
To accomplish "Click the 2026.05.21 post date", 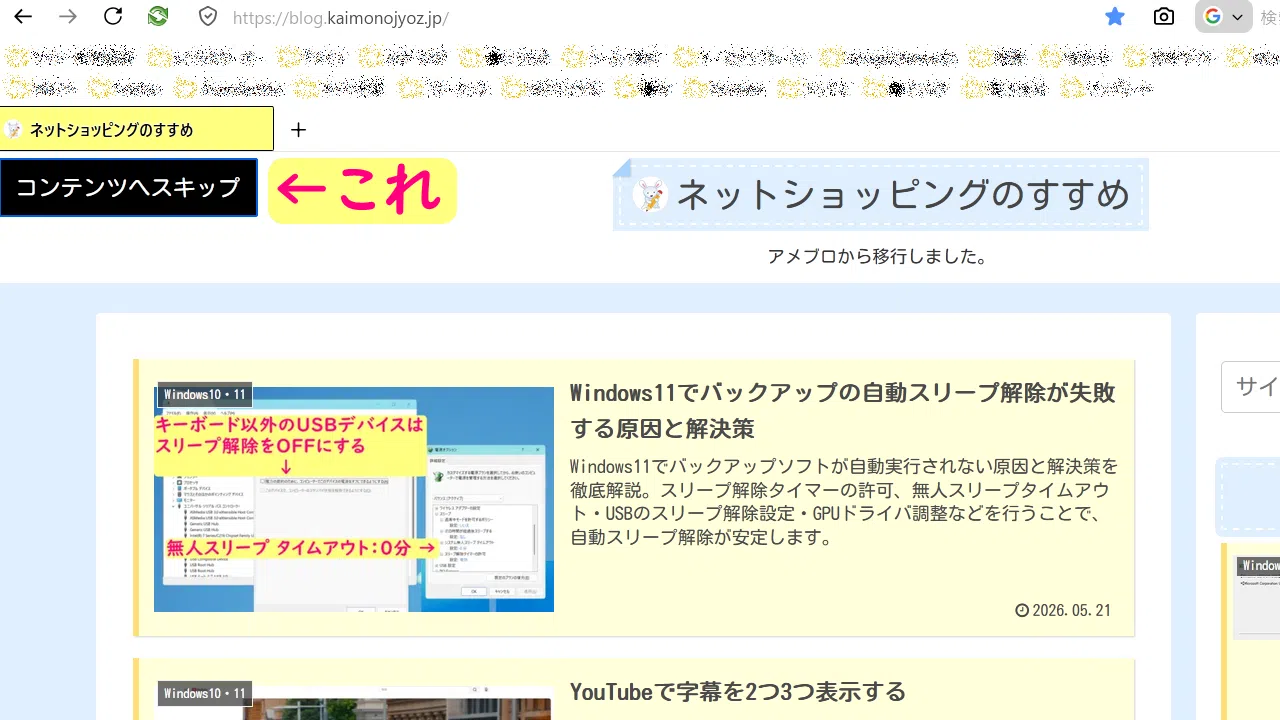I will point(1063,610).
